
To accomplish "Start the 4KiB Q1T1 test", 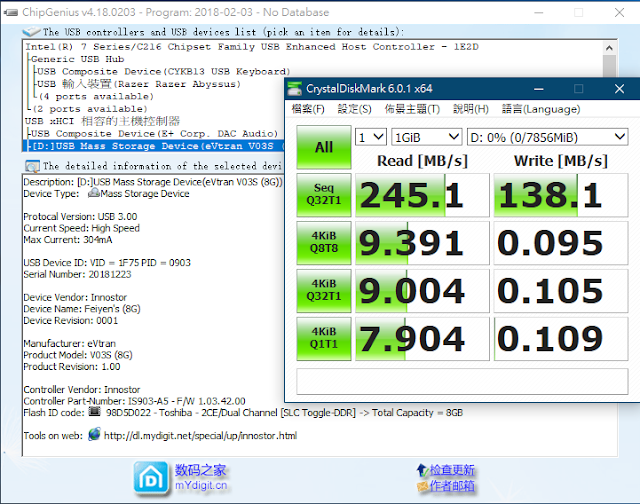I will tap(324, 339).
